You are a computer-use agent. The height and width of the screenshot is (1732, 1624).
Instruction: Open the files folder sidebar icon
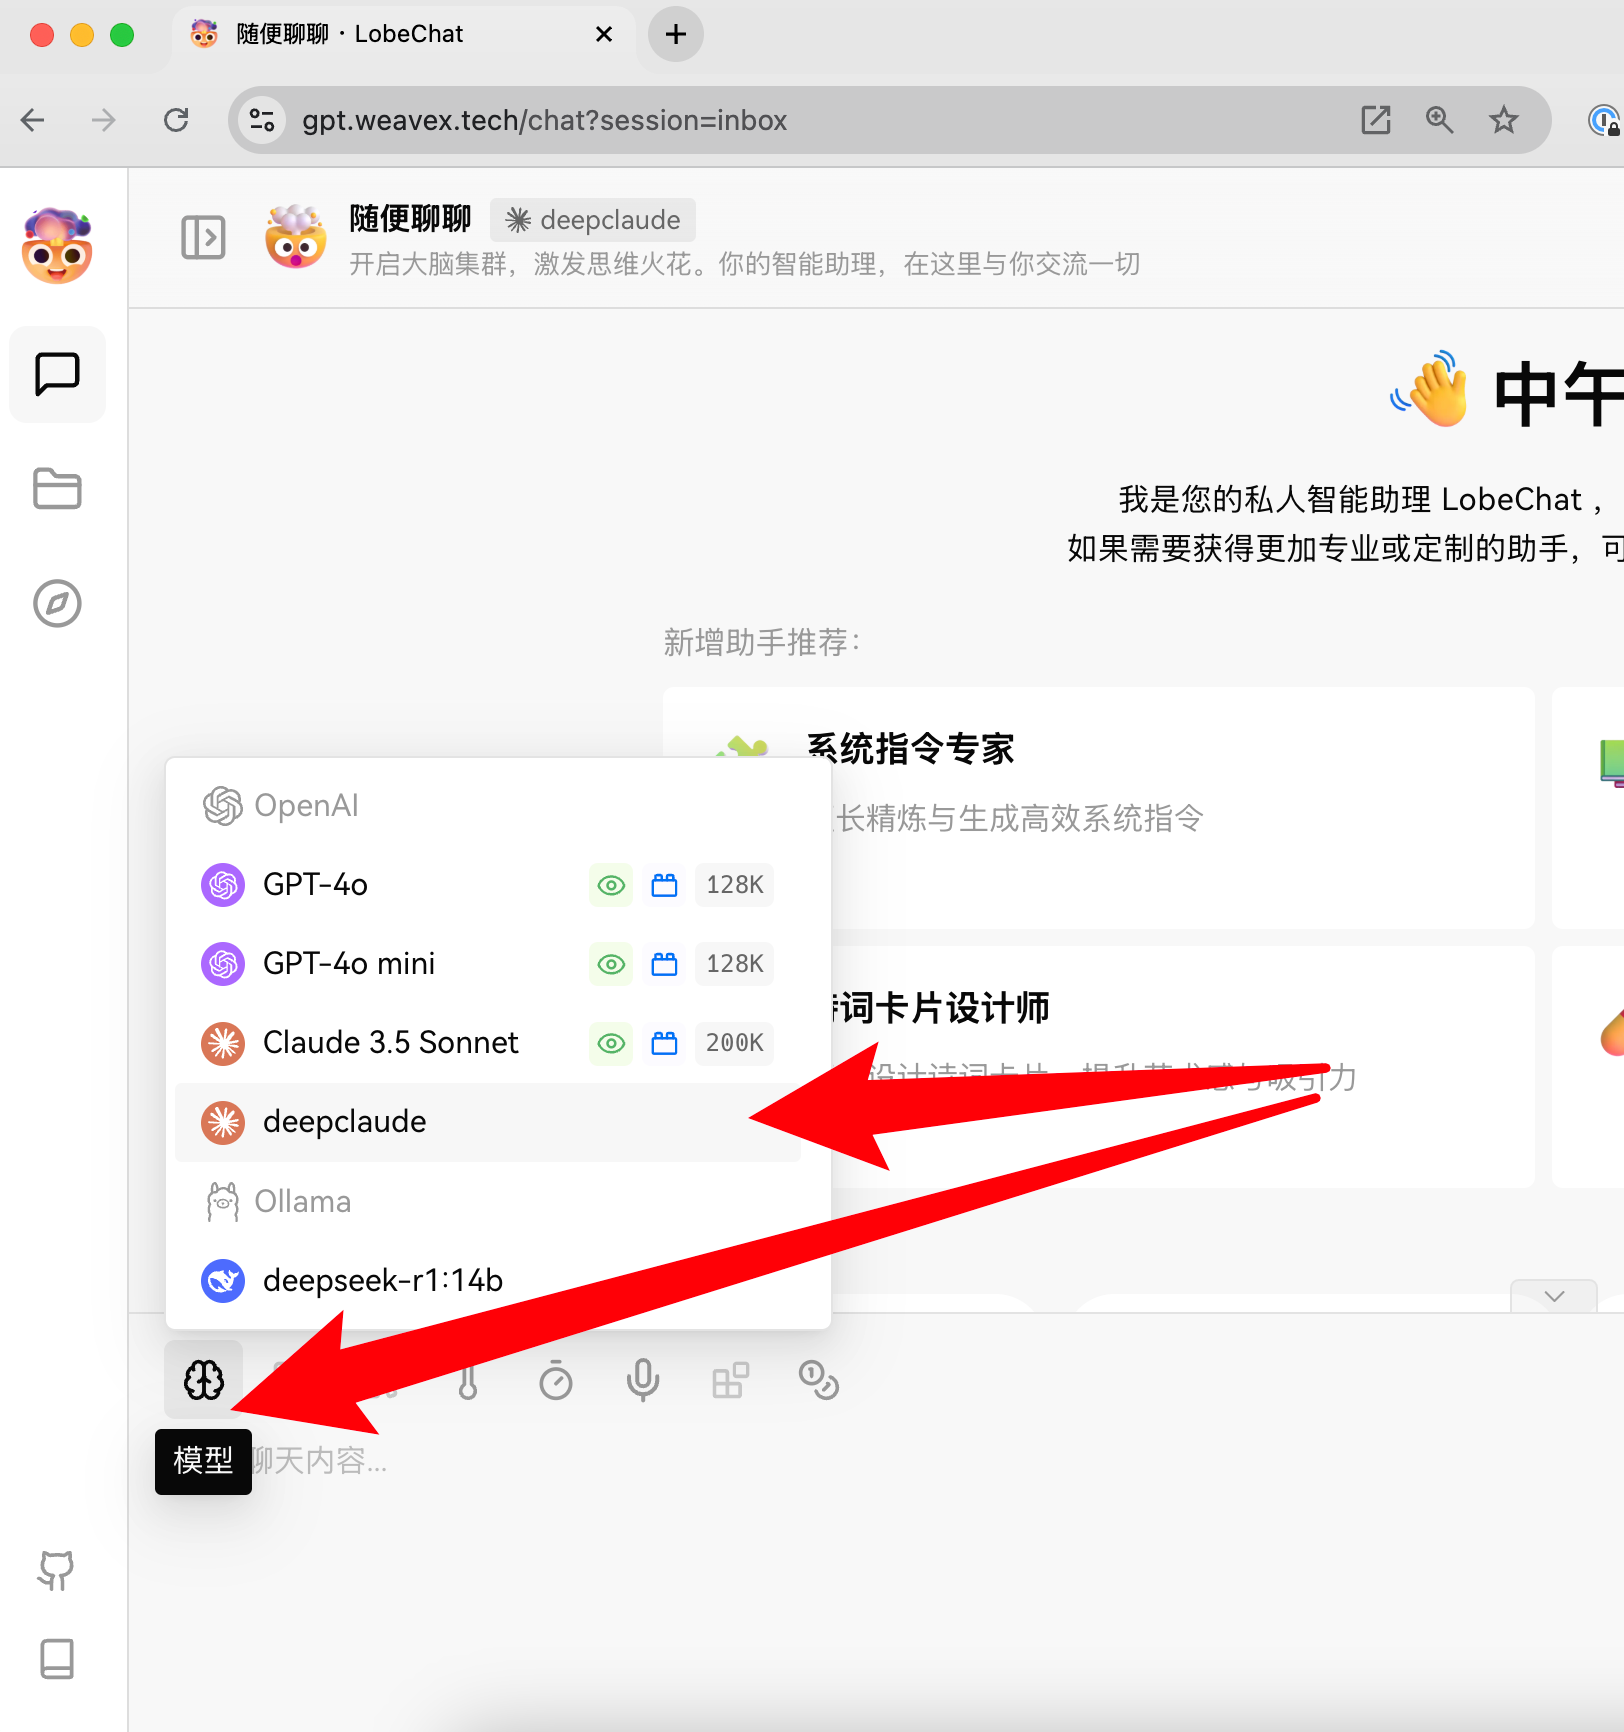[57, 489]
